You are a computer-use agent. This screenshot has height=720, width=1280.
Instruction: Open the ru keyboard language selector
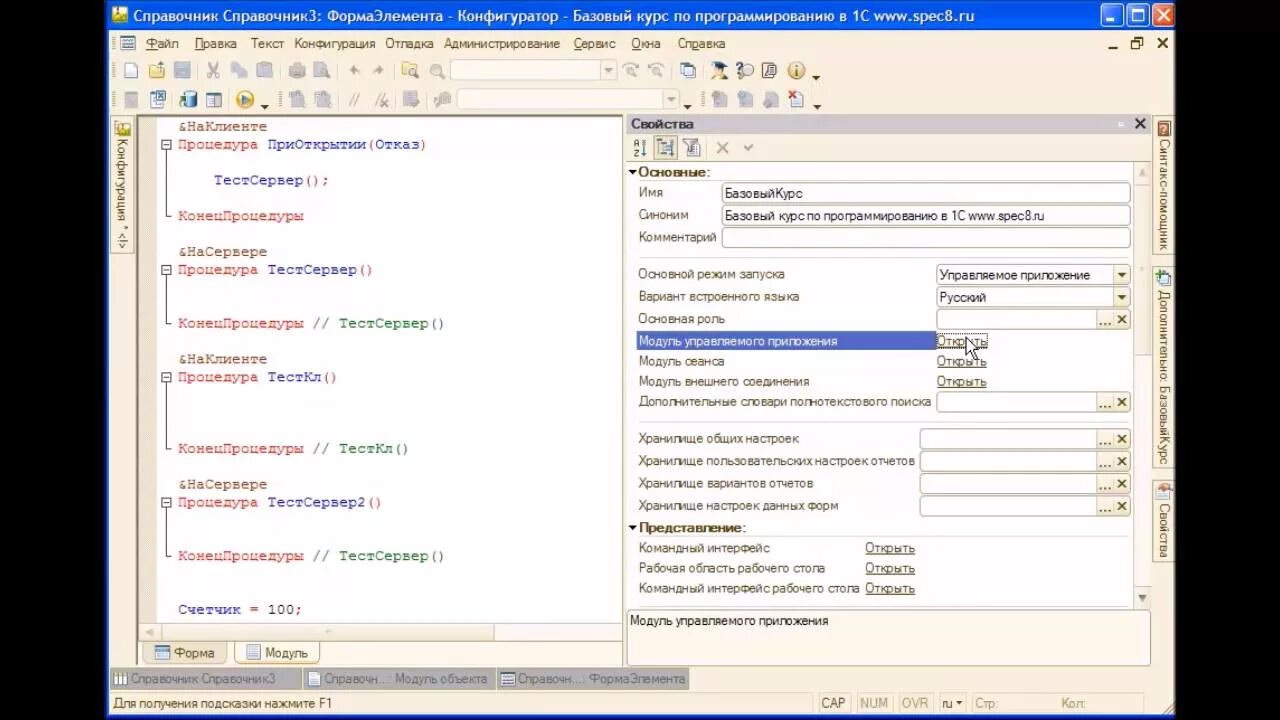coord(953,703)
